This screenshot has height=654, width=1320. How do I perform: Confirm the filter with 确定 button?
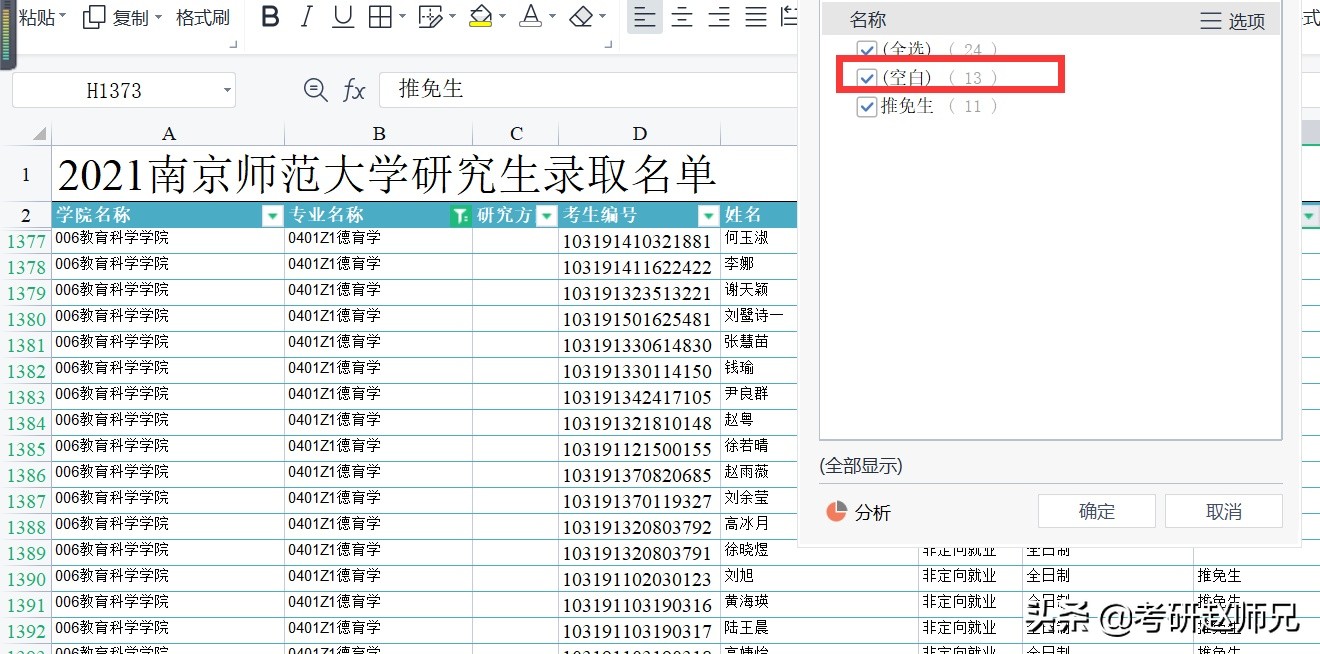1096,510
